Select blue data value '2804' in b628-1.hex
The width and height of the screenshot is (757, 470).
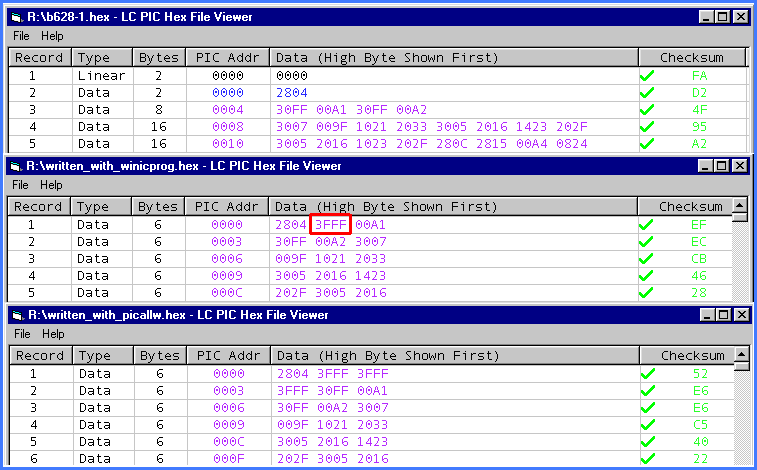coord(292,93)
